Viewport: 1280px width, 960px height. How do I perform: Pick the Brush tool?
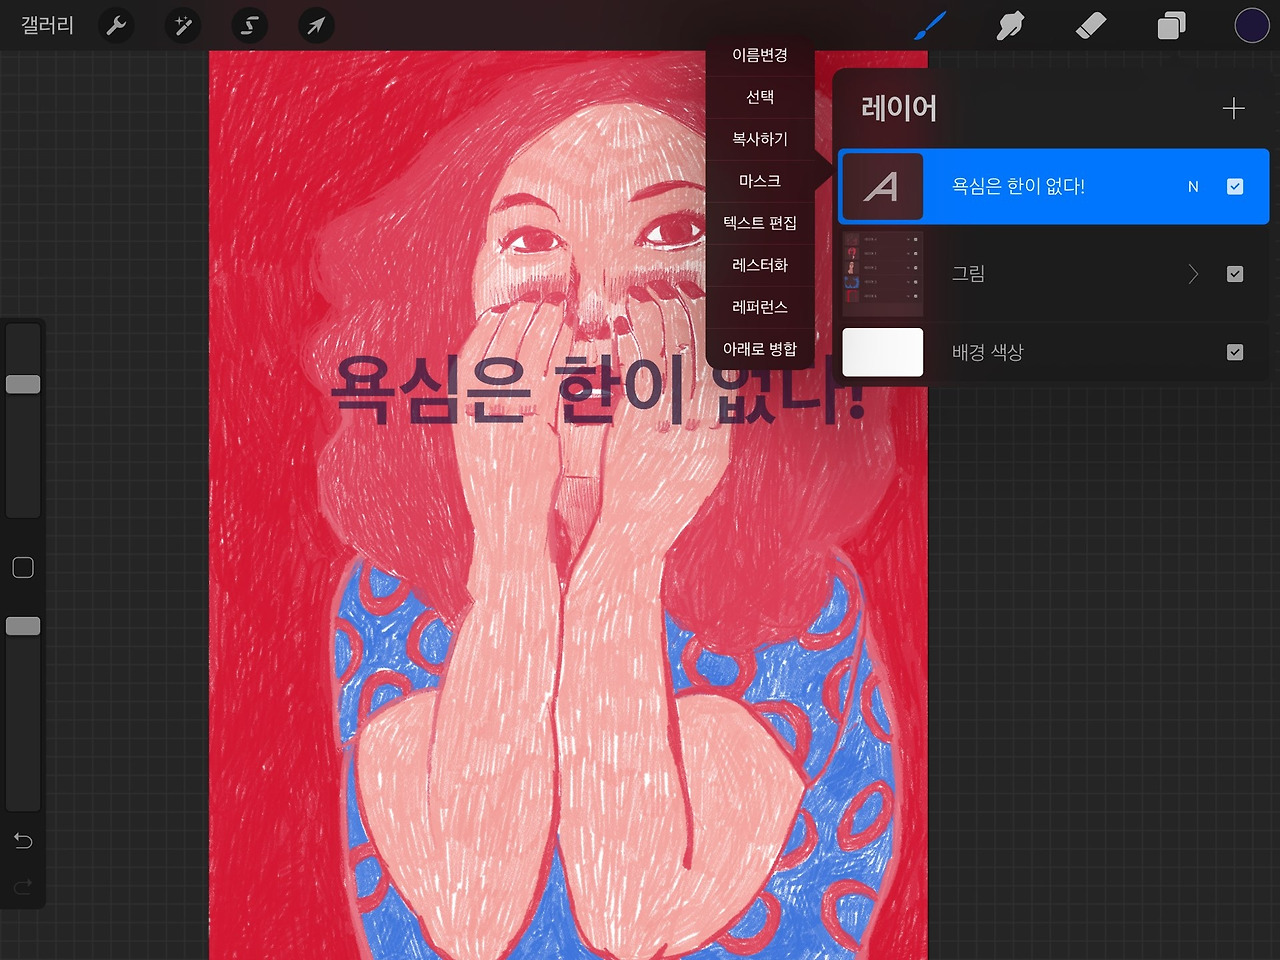[928, 25]
